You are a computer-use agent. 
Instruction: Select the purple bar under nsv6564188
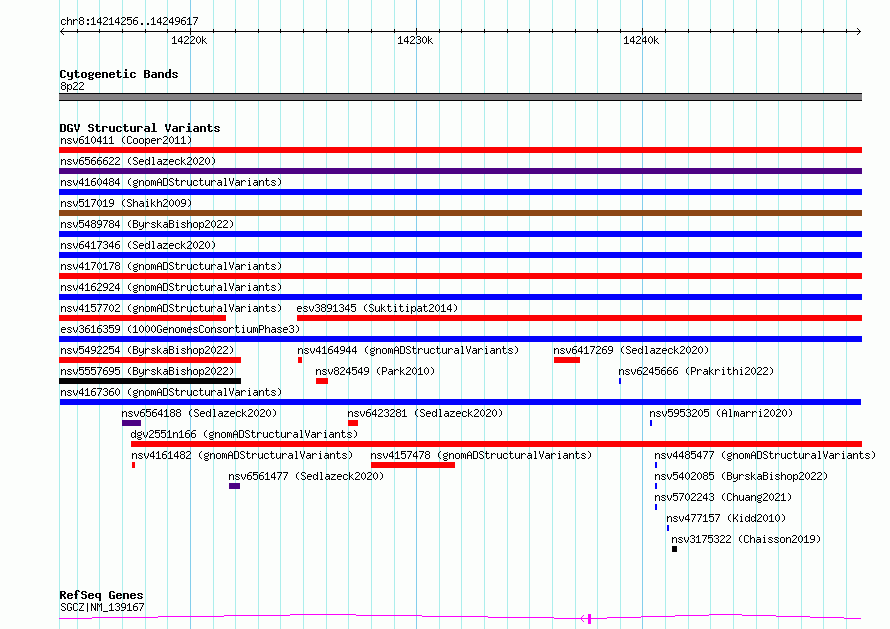(x=131, y=423)
